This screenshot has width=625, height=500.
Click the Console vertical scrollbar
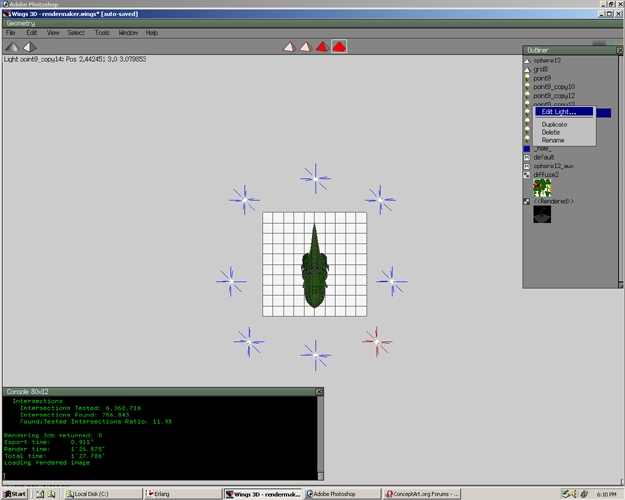coord(320,438)
